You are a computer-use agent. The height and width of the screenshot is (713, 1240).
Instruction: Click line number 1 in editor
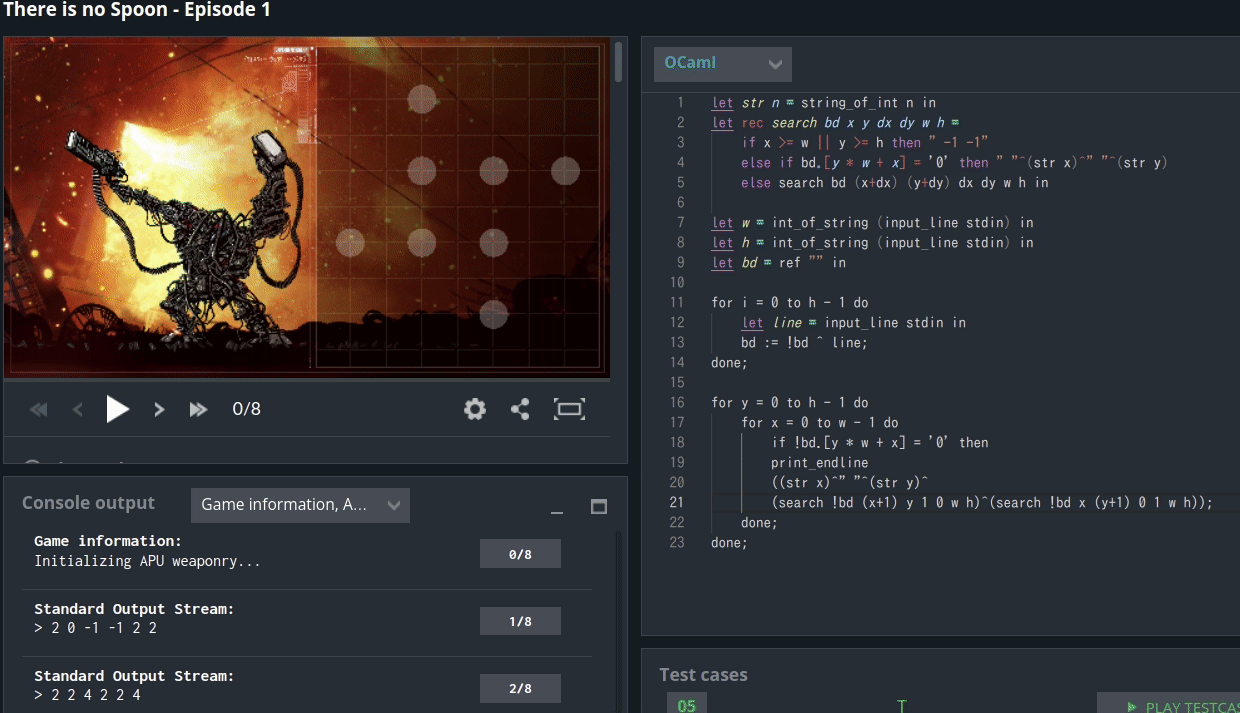point(681,102)
